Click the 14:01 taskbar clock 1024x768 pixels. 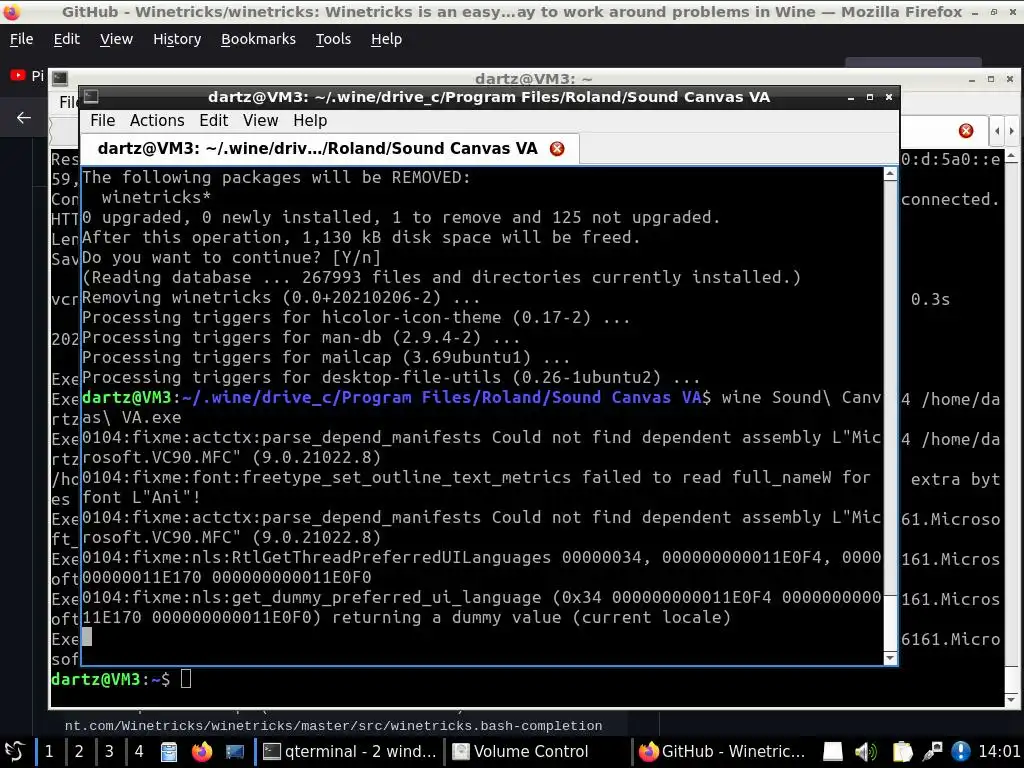999,751
